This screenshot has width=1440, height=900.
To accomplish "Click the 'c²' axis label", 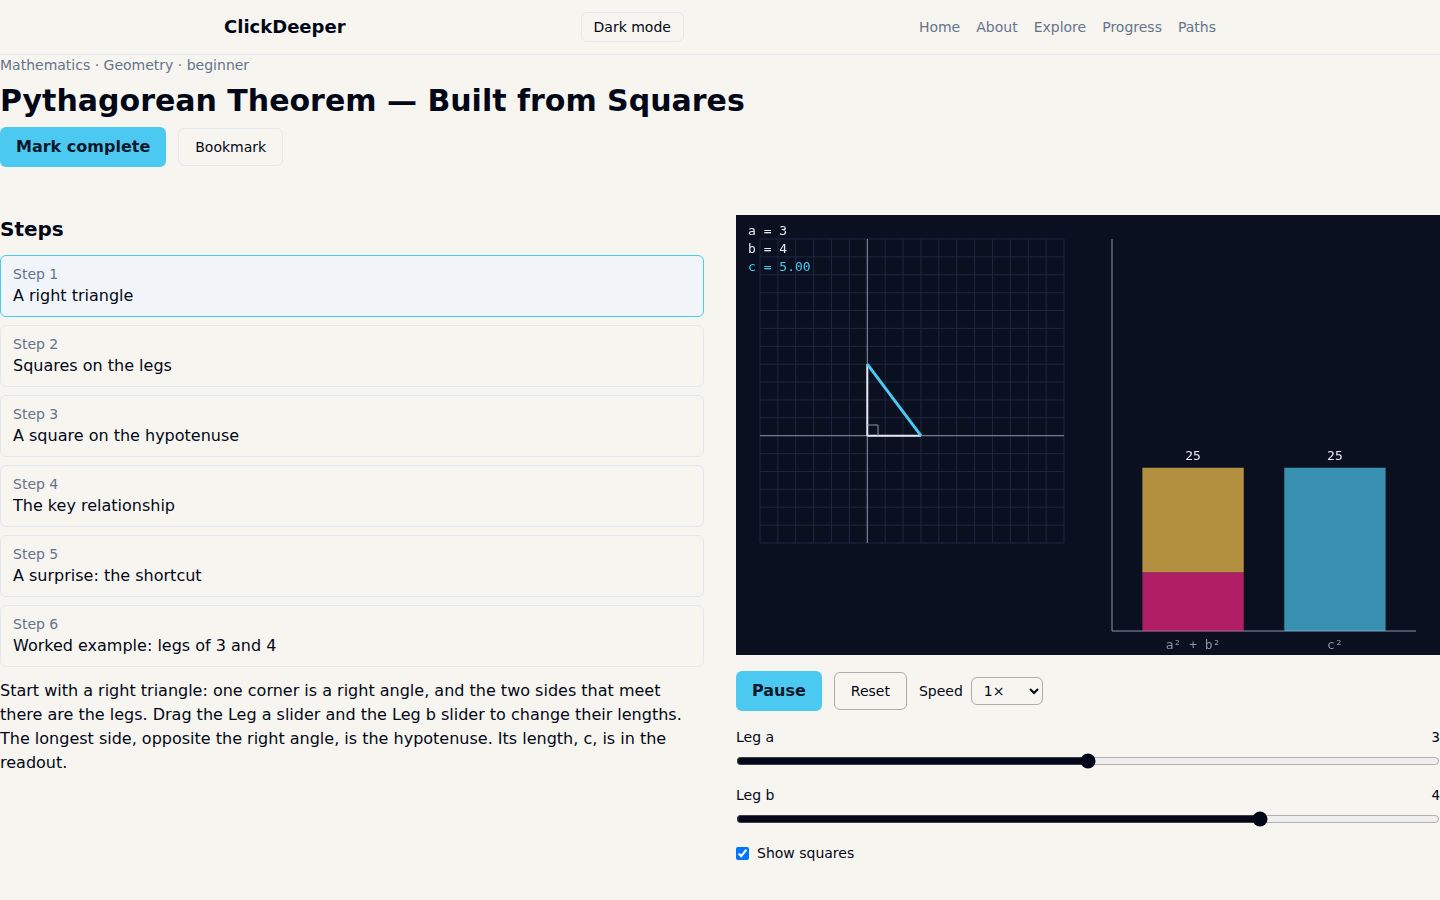I will (x=1334, y=645).
